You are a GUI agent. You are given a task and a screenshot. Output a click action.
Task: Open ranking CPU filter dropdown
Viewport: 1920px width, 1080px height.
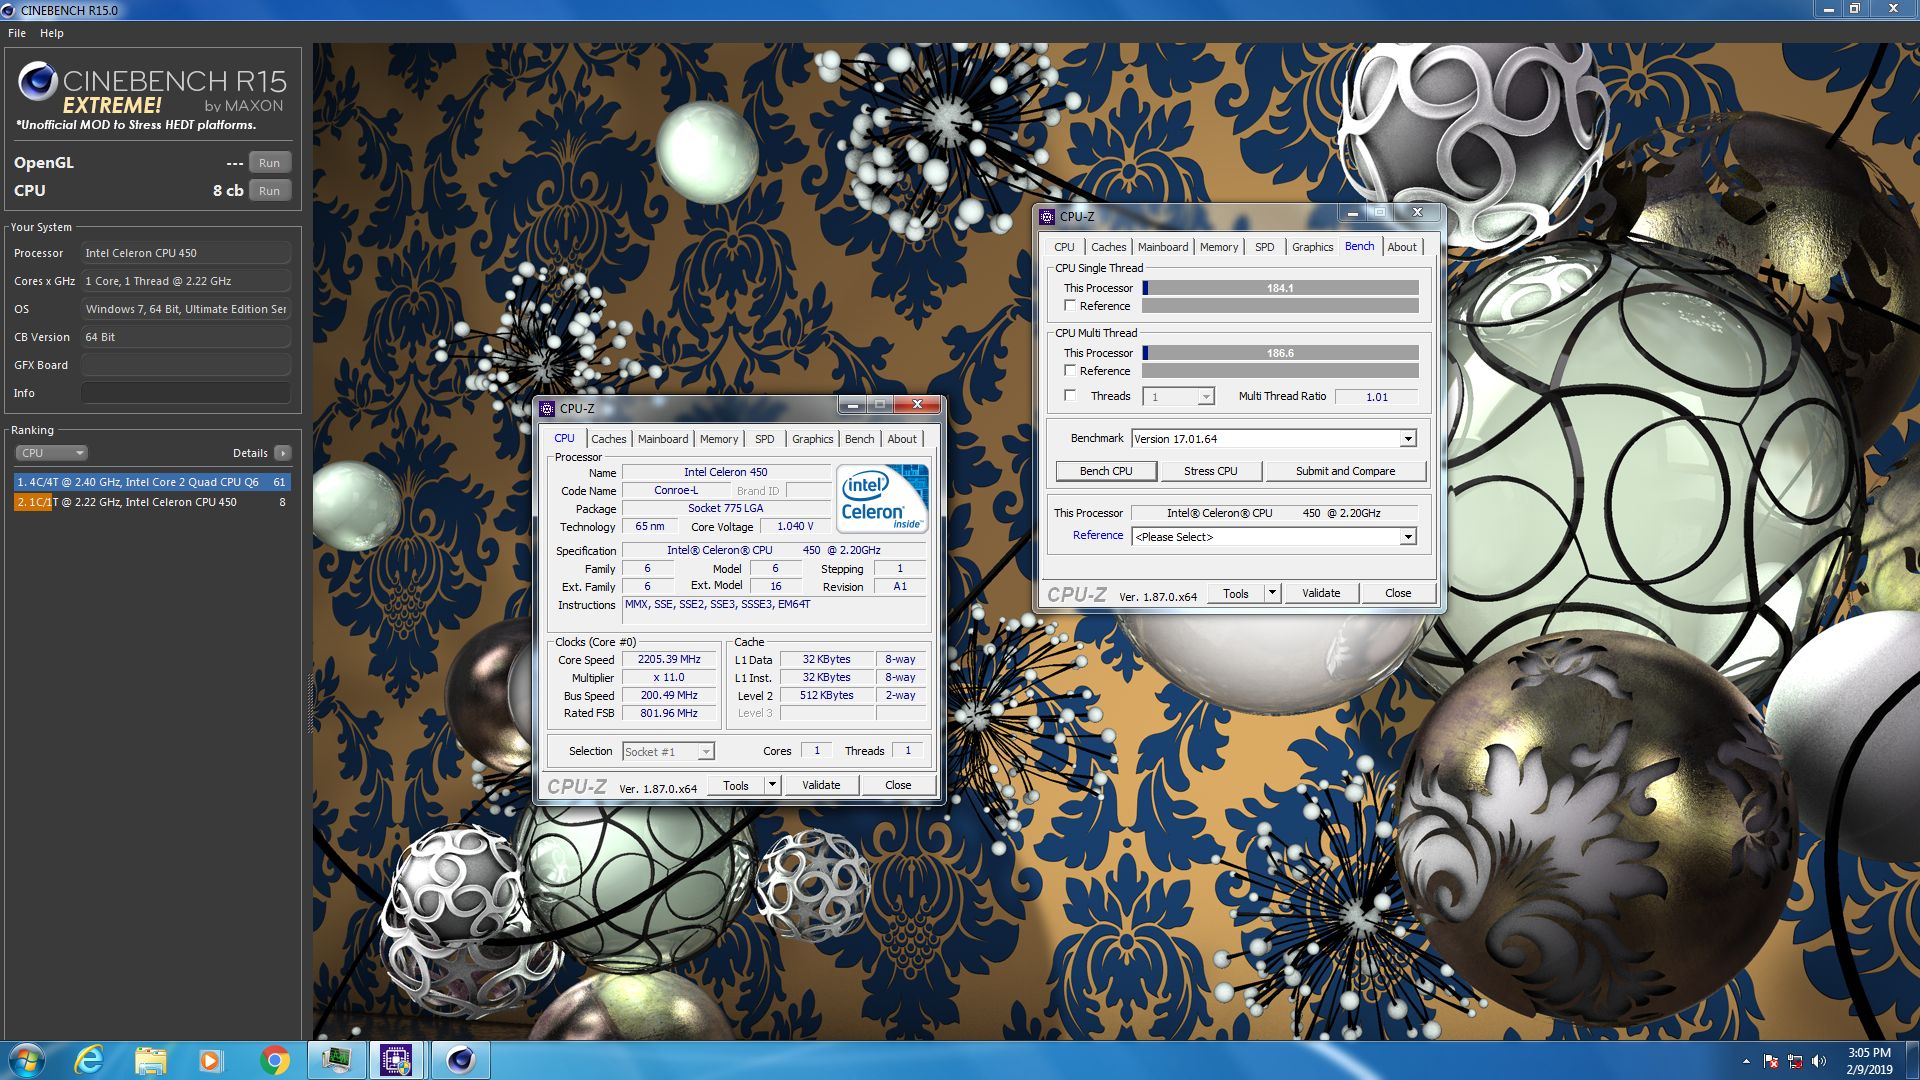point(52,453)
